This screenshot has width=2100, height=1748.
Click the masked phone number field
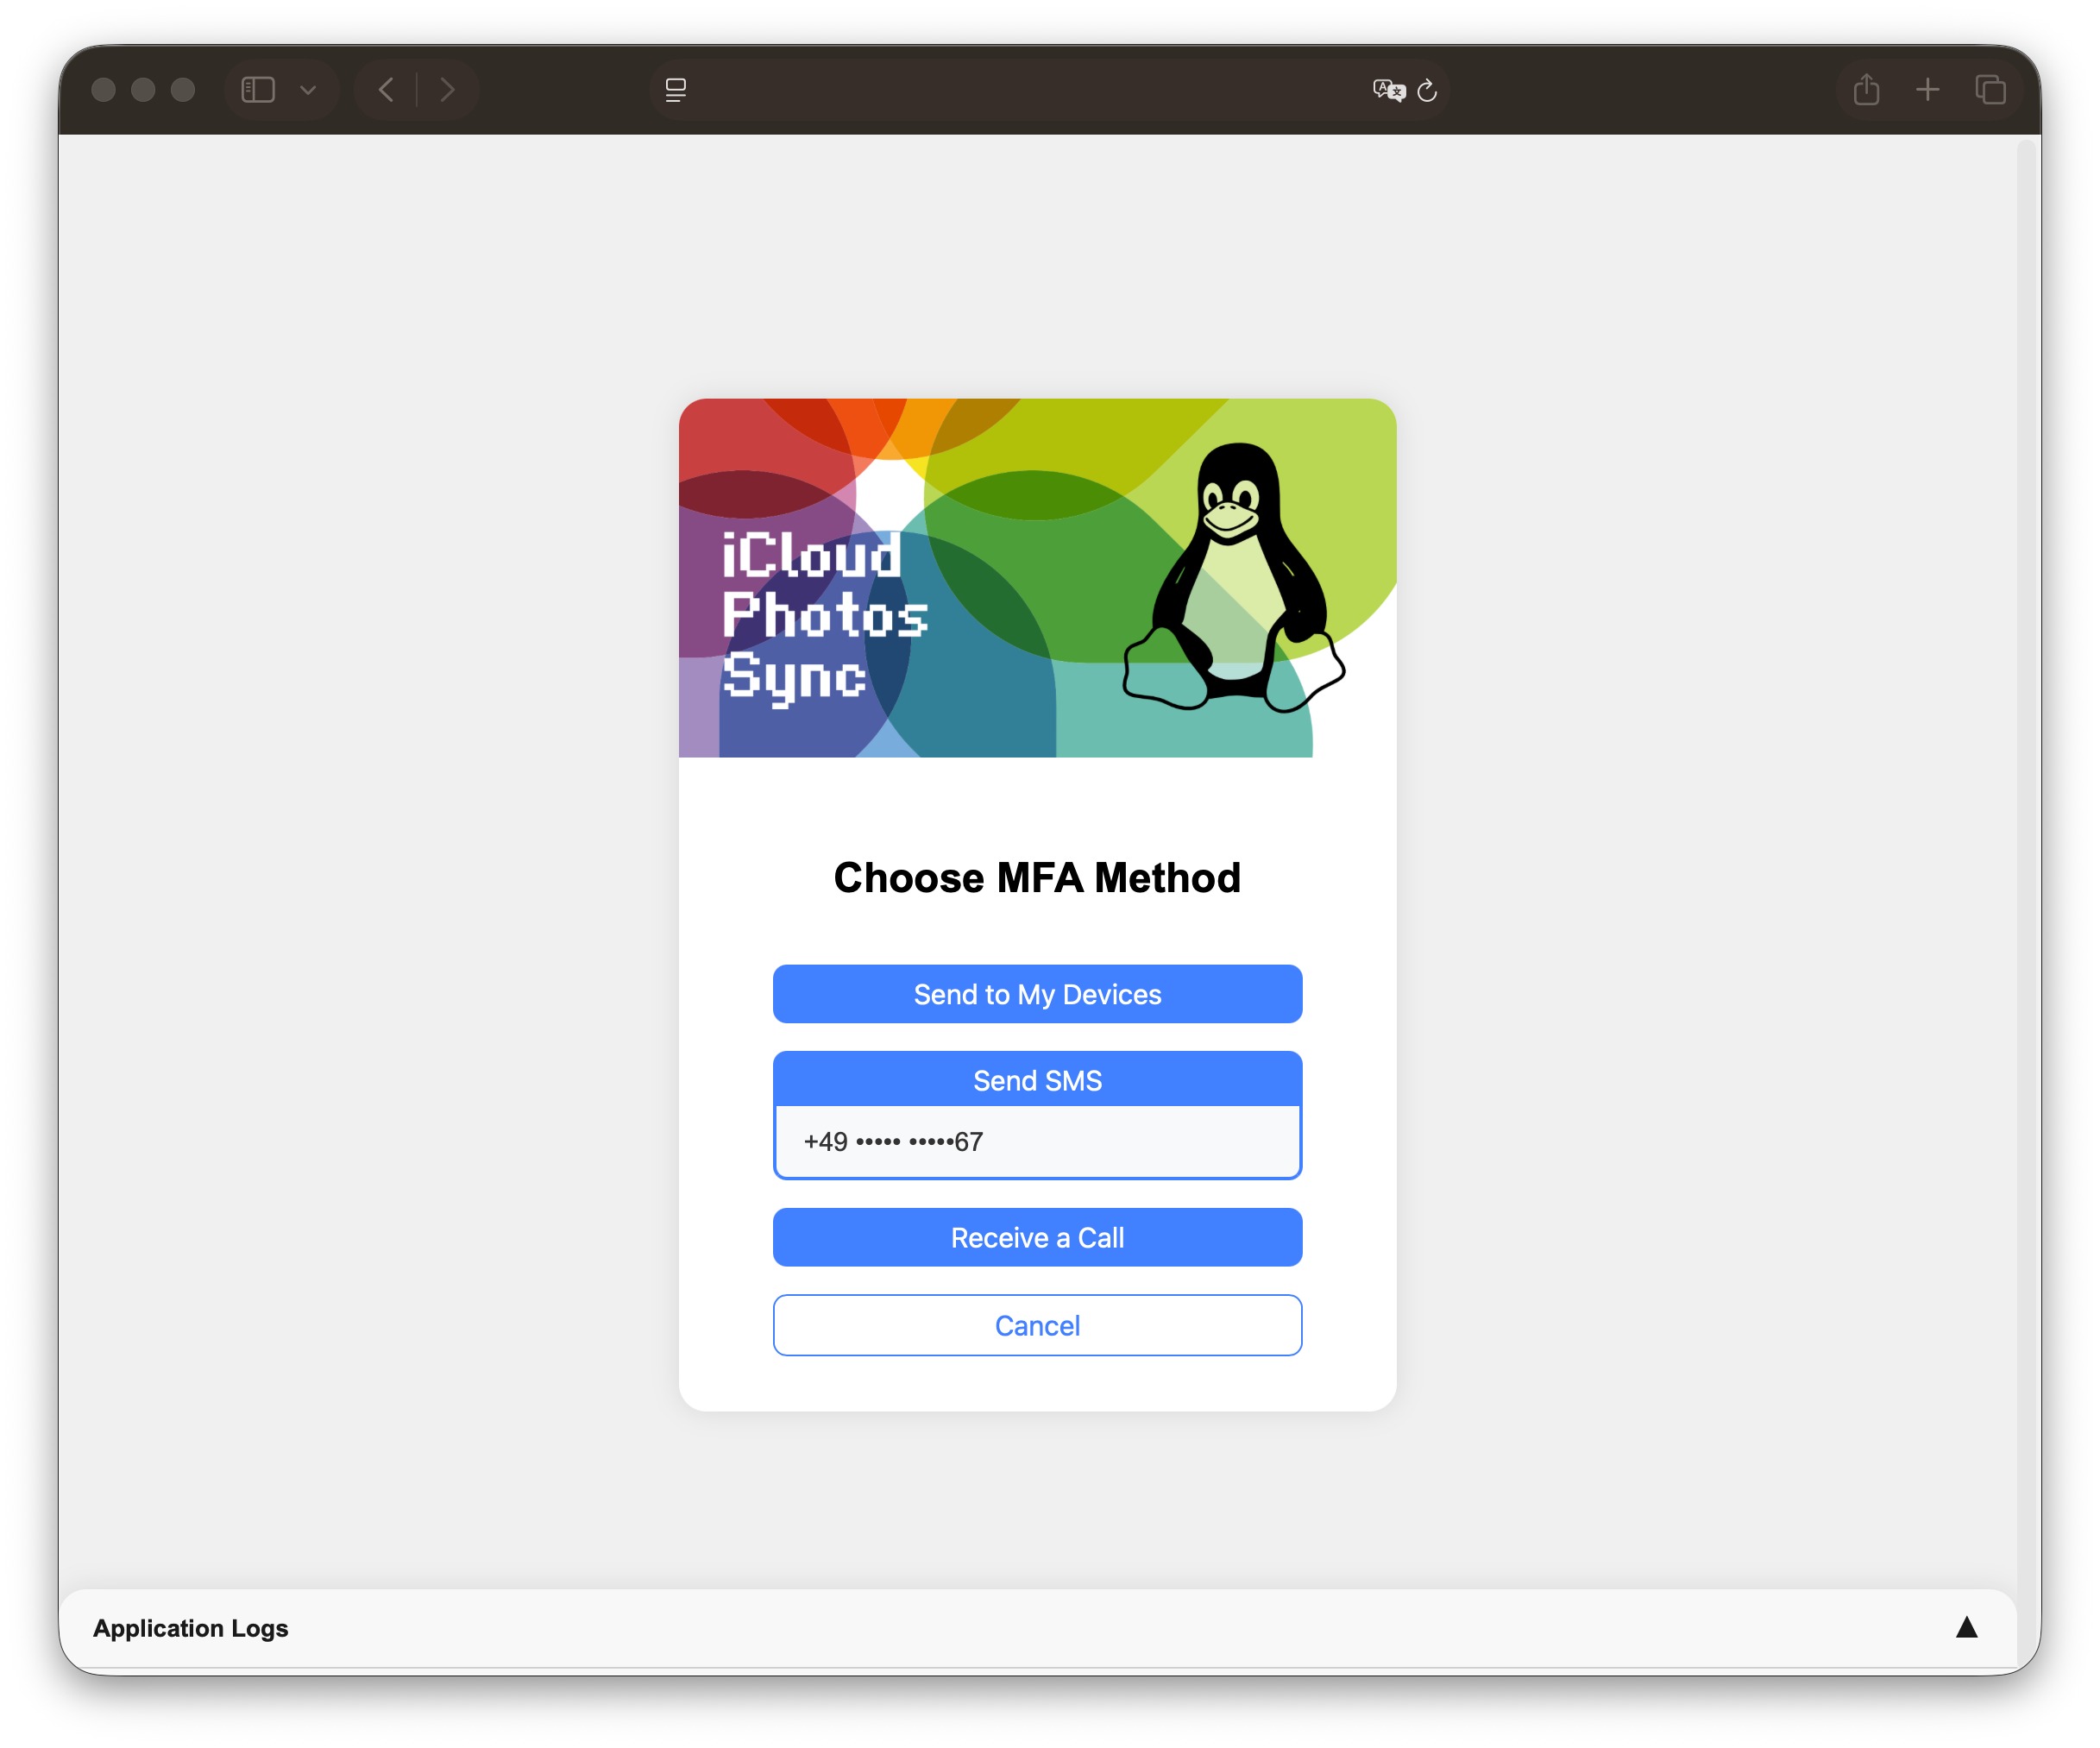pyautogui.click(x=1037, y=1141)
